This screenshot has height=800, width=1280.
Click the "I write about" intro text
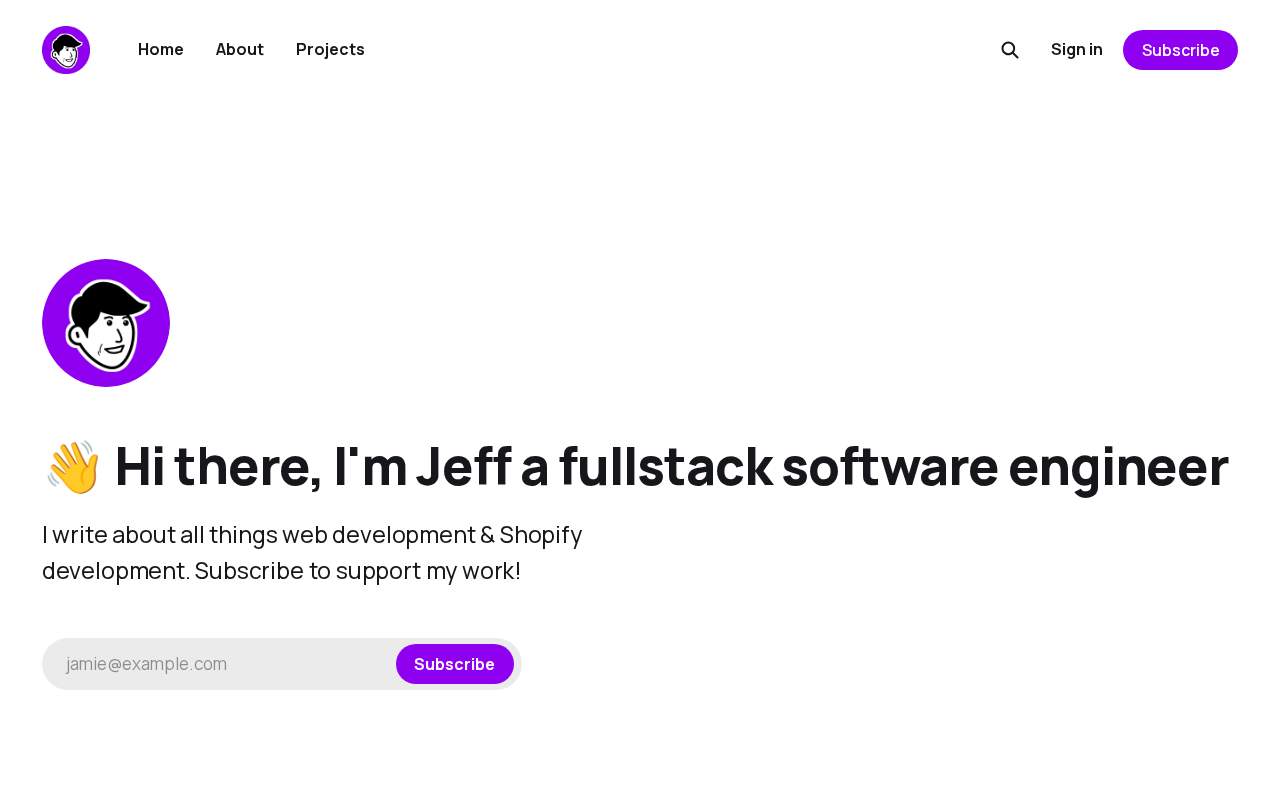coord(108,535)
